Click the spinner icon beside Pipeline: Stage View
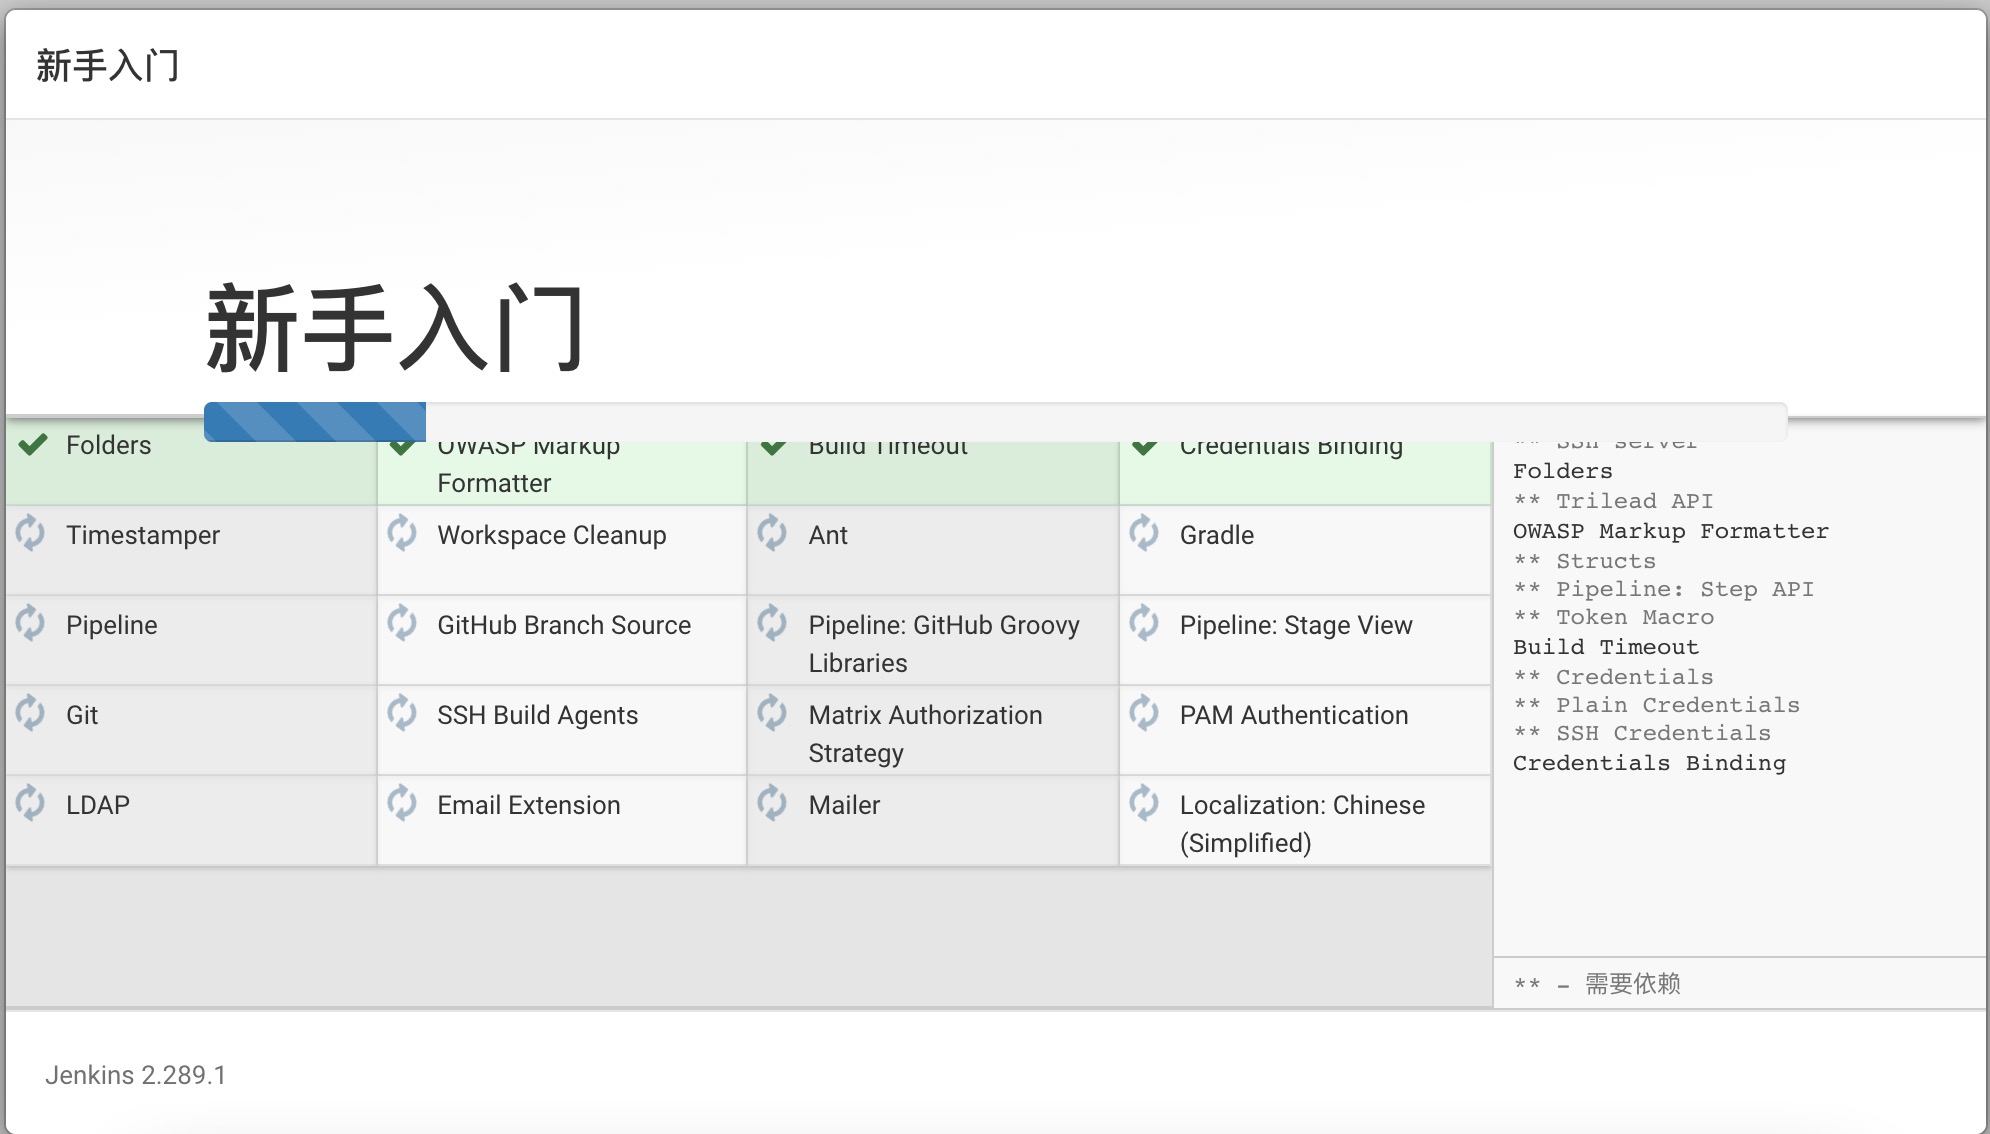1990x1134 pixels. 1144,623
